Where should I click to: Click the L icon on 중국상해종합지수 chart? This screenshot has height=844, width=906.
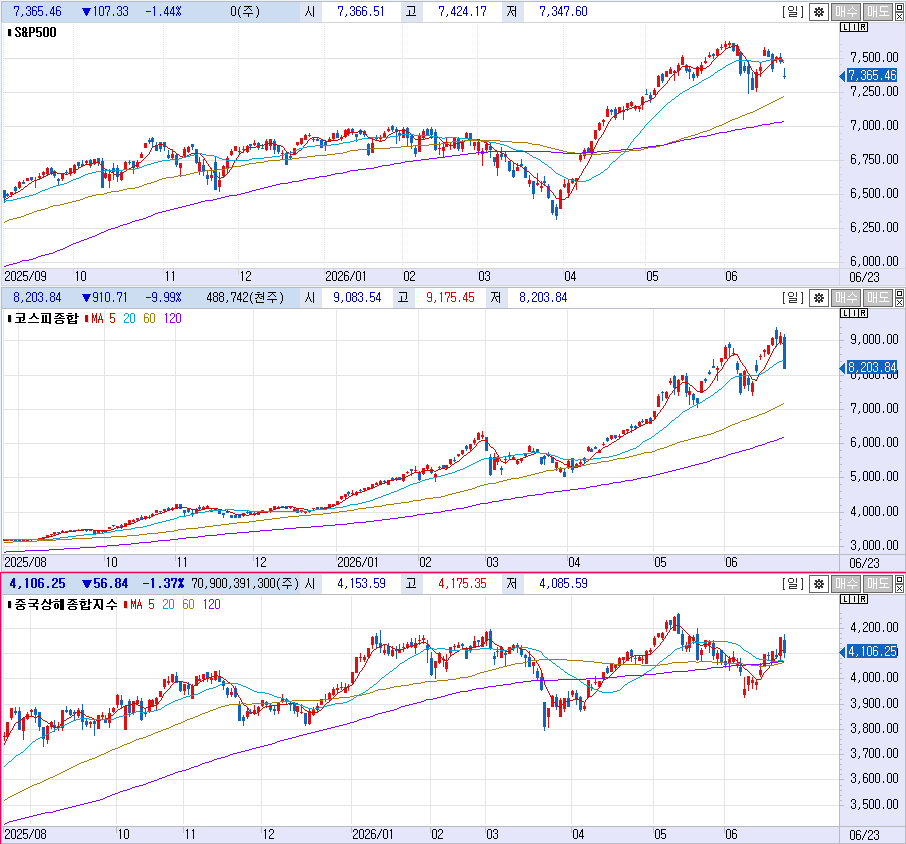[845, 599]
